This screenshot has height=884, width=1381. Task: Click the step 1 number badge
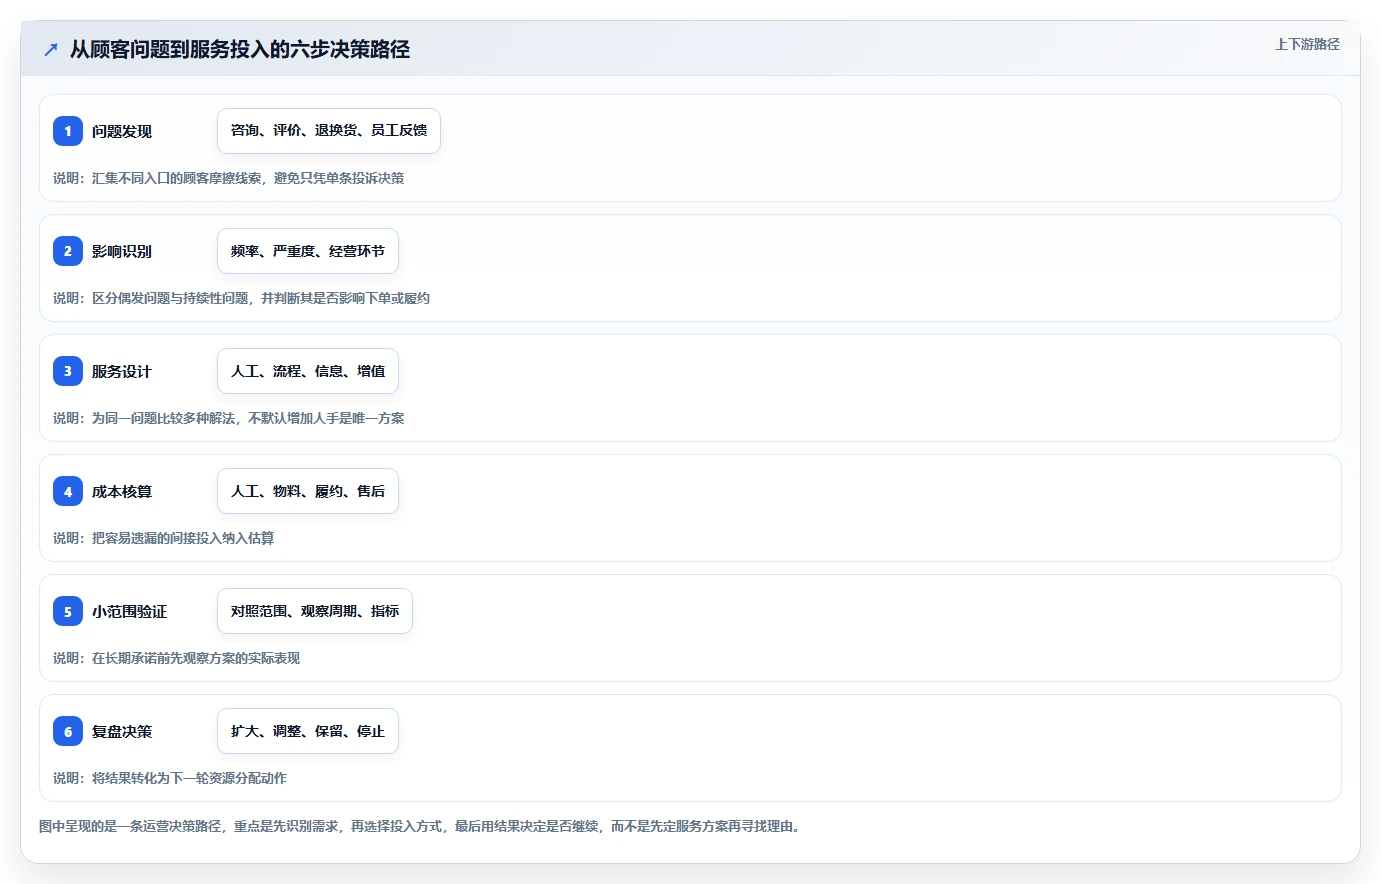(68, 131)
